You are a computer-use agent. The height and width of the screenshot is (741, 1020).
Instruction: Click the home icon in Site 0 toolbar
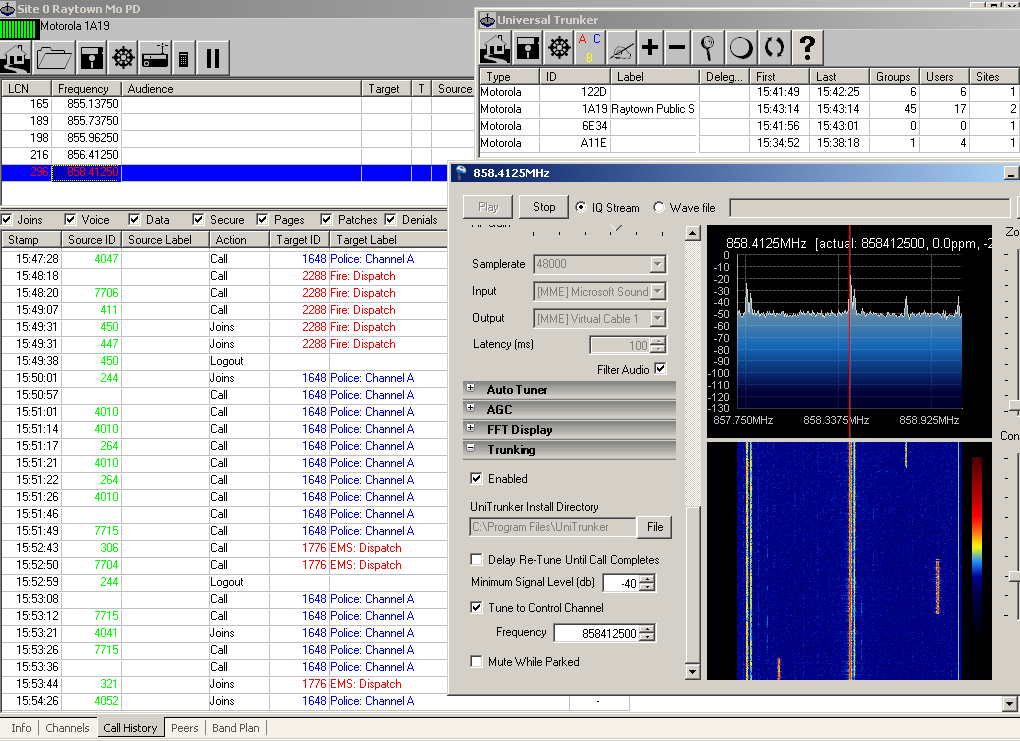tap(15, 58)
